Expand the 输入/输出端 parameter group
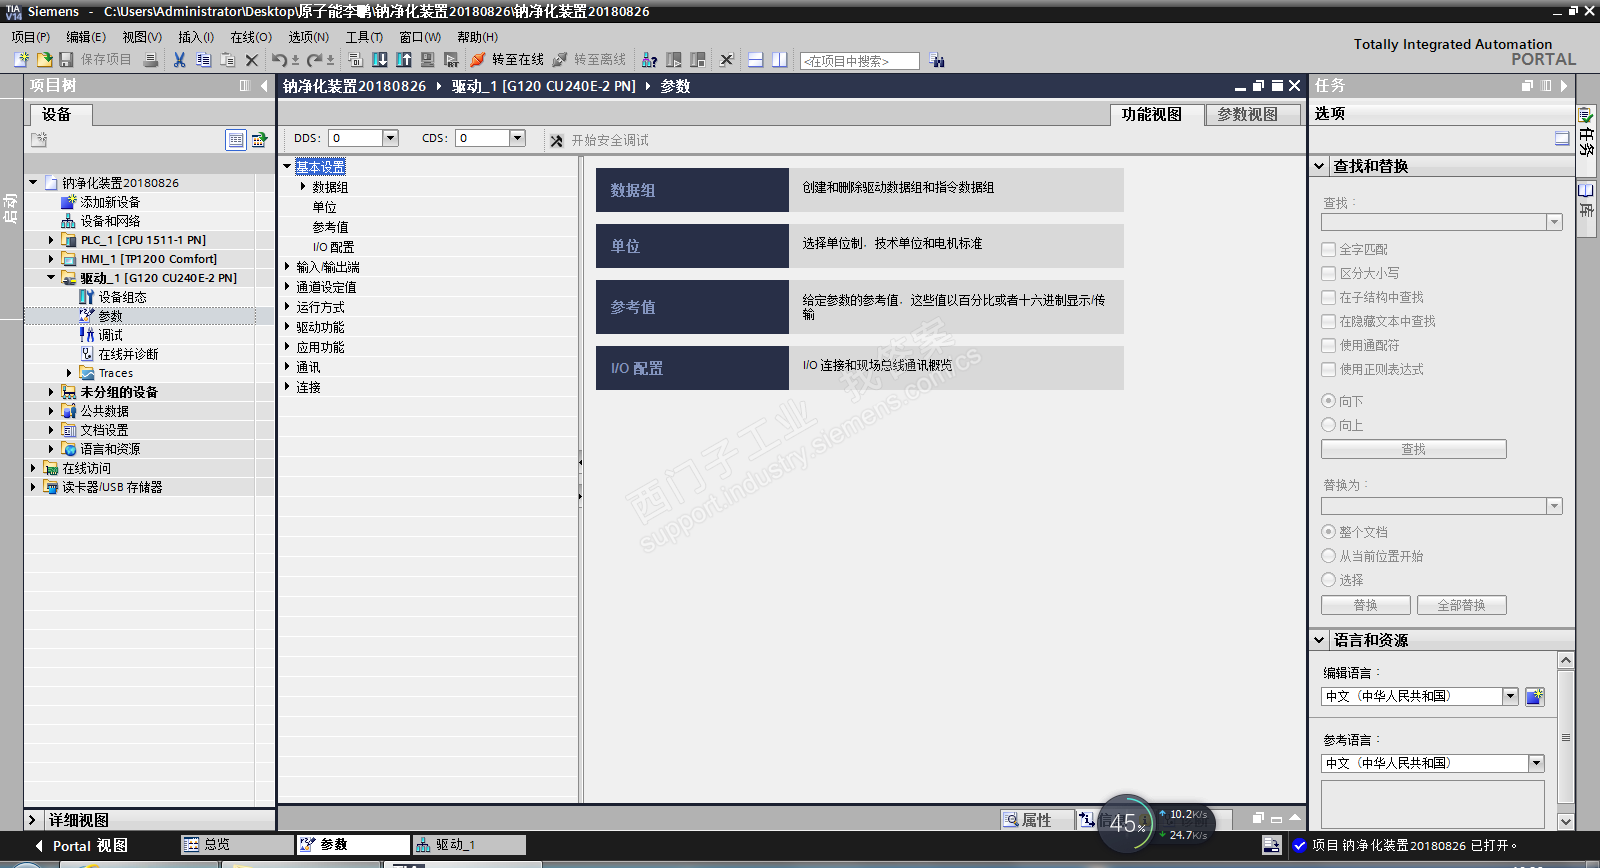The height and width of the screenshot is (868, 1600). [287, 267]
